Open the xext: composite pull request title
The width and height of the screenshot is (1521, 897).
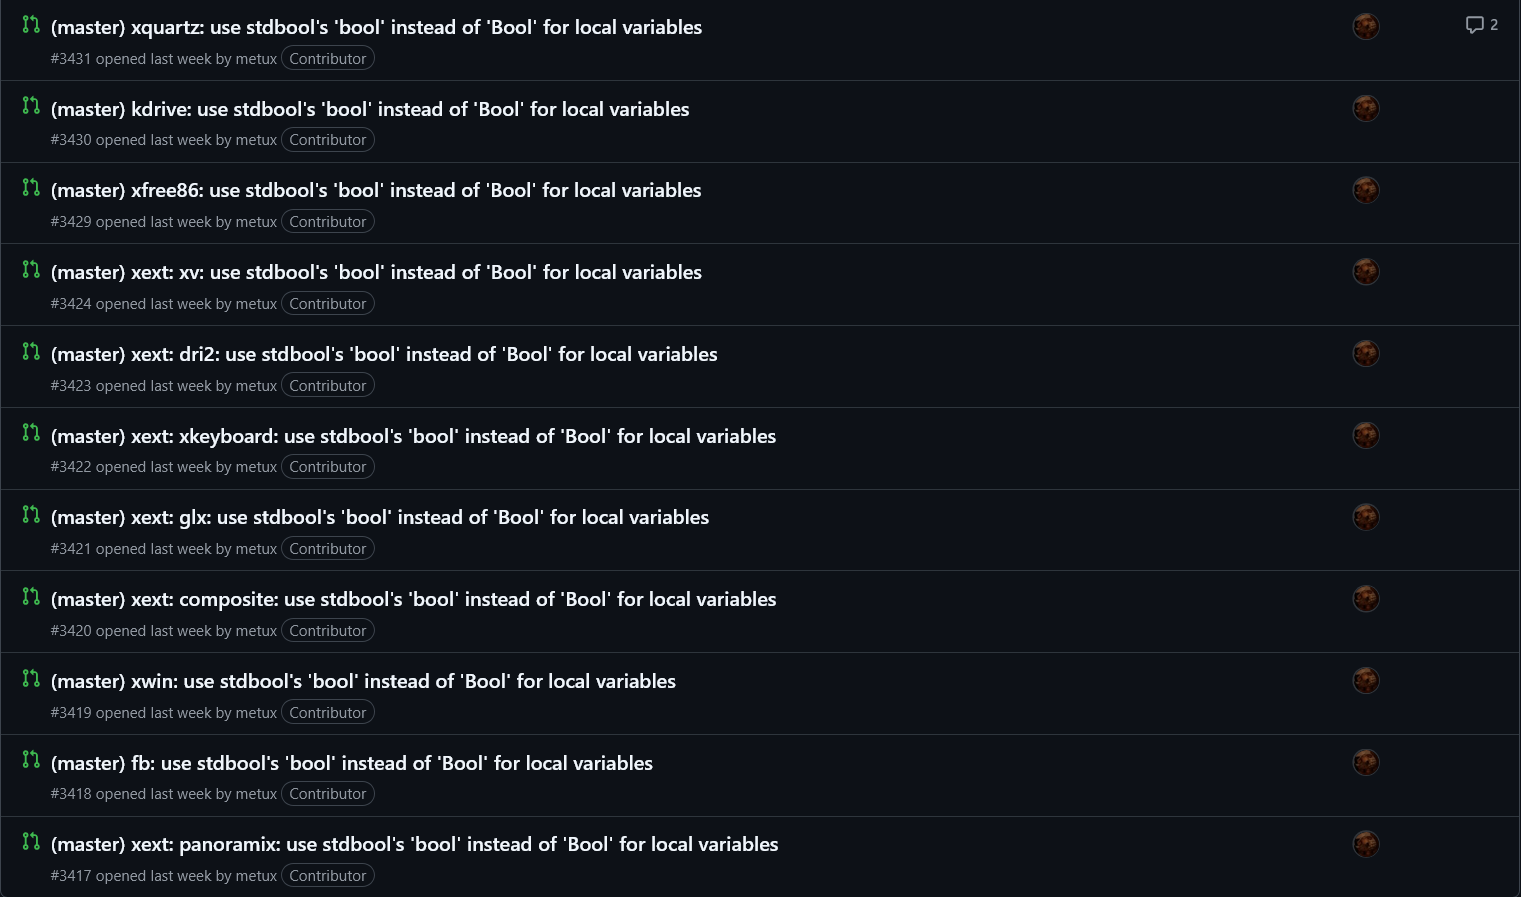click(413, 599)
